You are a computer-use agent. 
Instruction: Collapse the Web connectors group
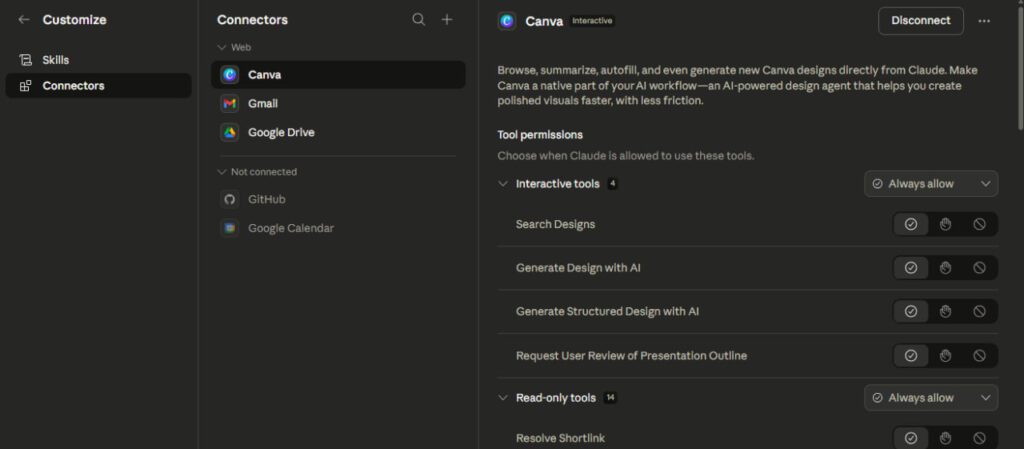pos(222,47)
